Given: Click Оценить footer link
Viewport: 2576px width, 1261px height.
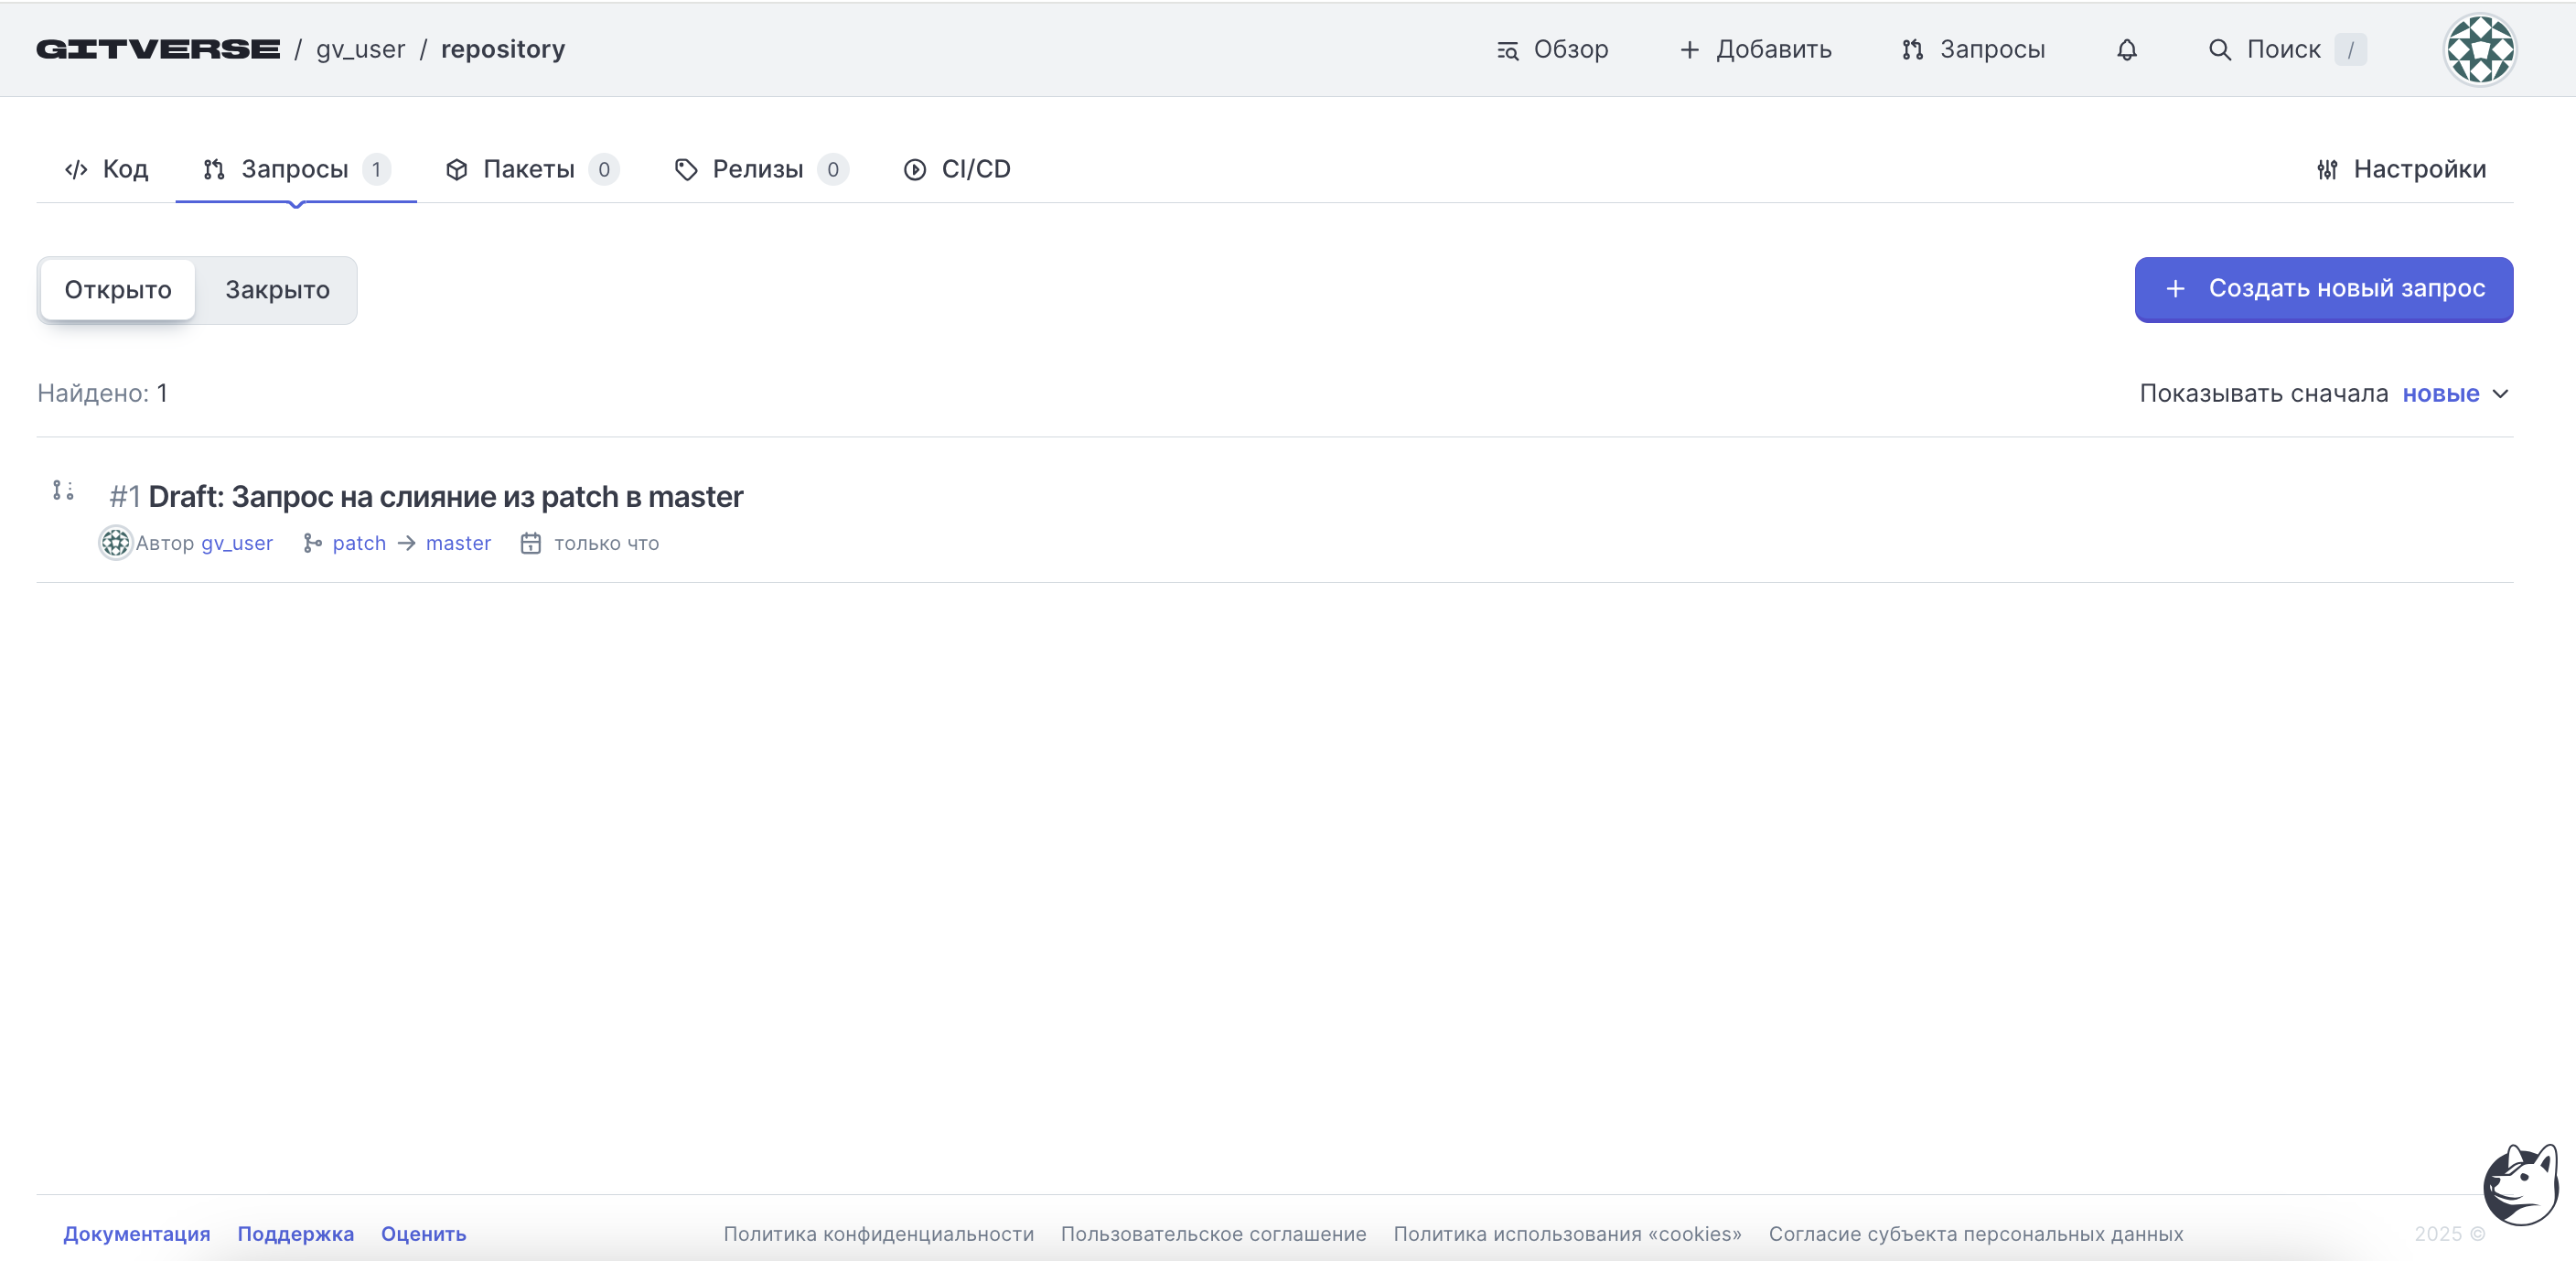Looking at the screenshot, I should pos(423,1234).
